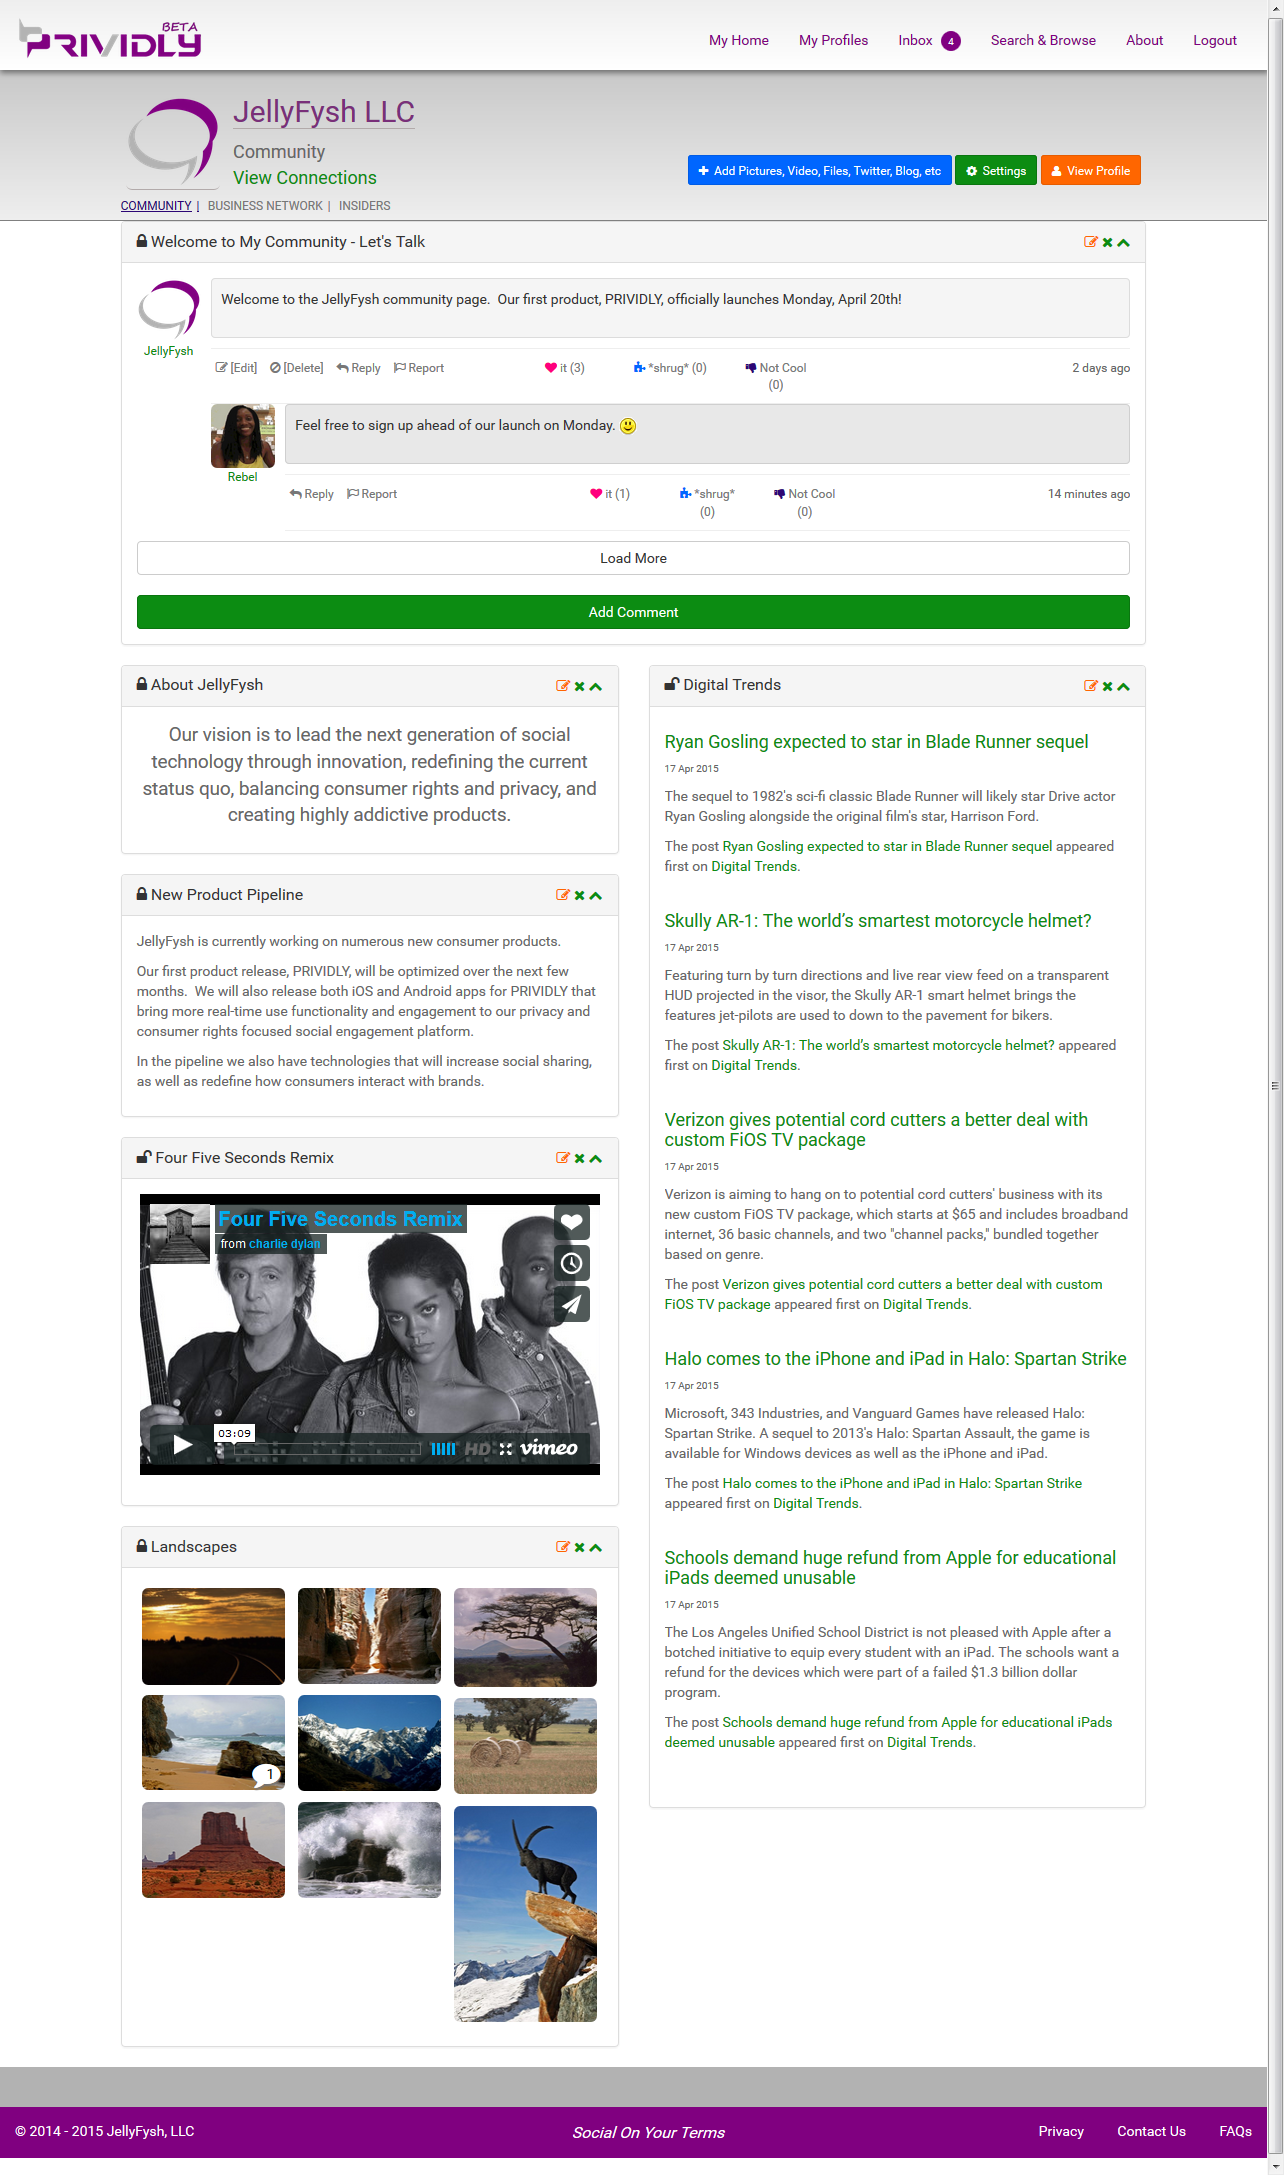Toggle privacy lock on Four Five Seconds Remix
The height and width of the screenshot is (2175, 1284).
[x=144, y=1158]
